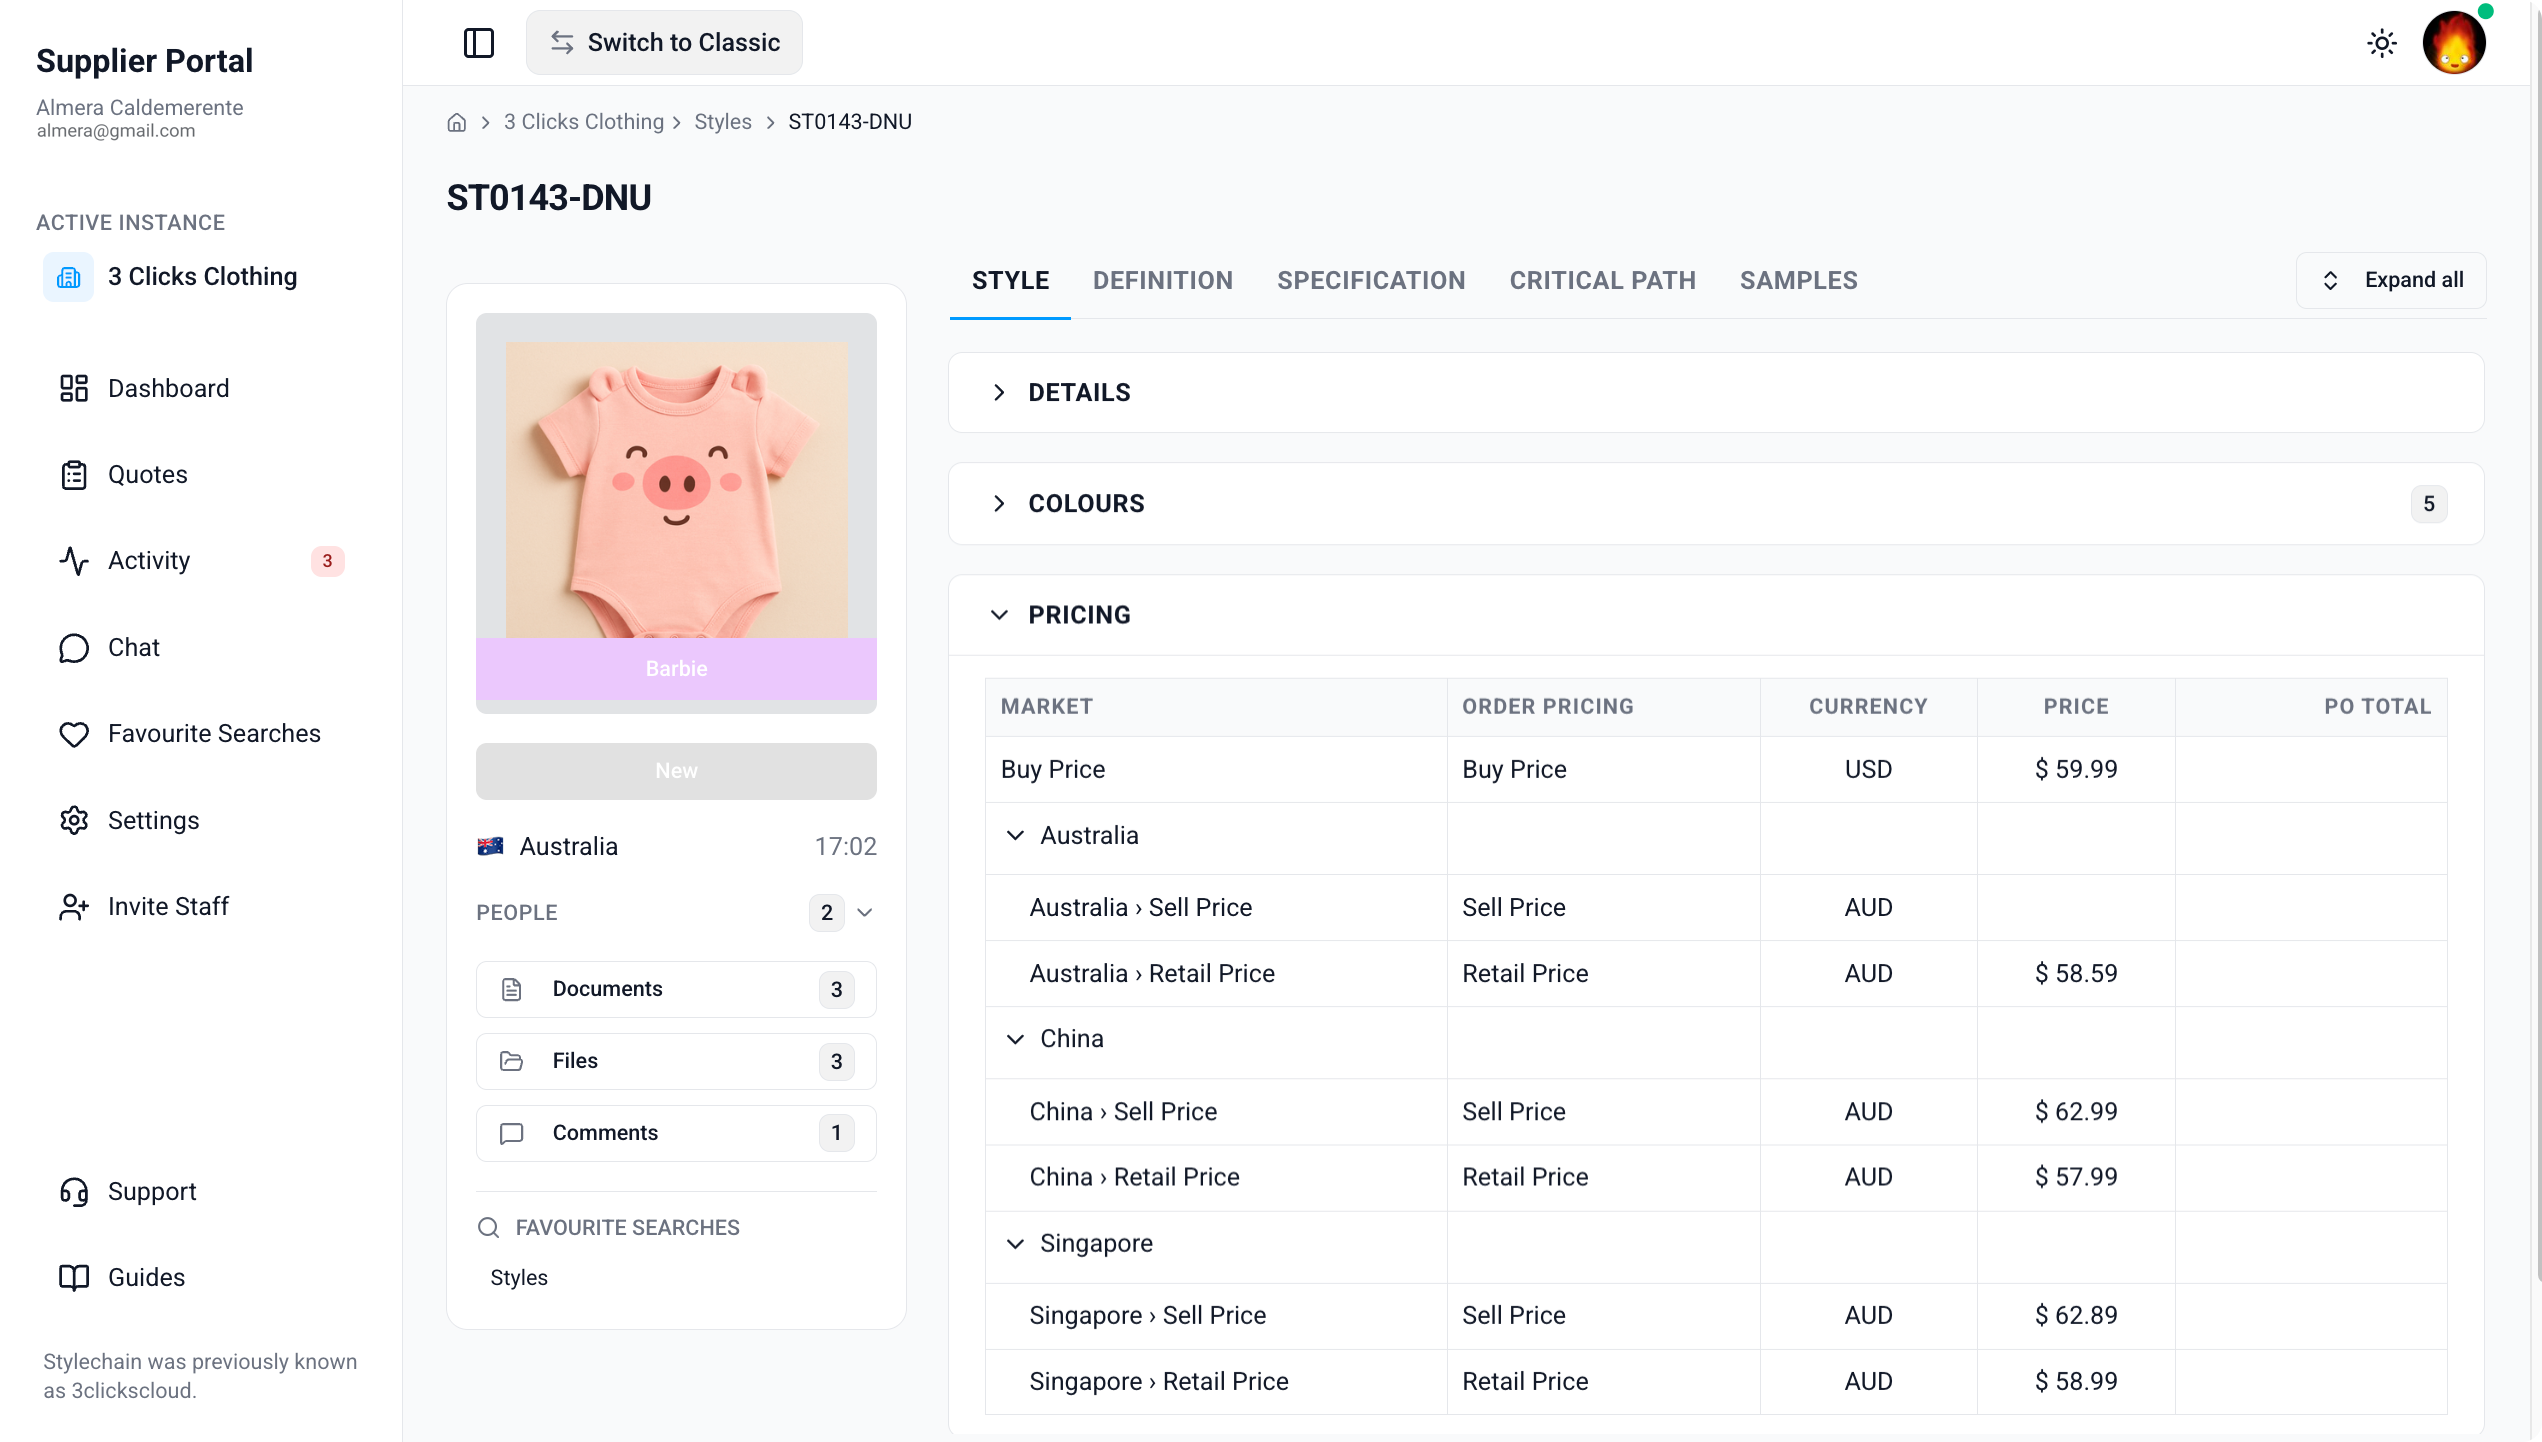Click the Quotes clipboard icon
The width and height of the screenshot is (2542, 1442).
coord(74,475)
